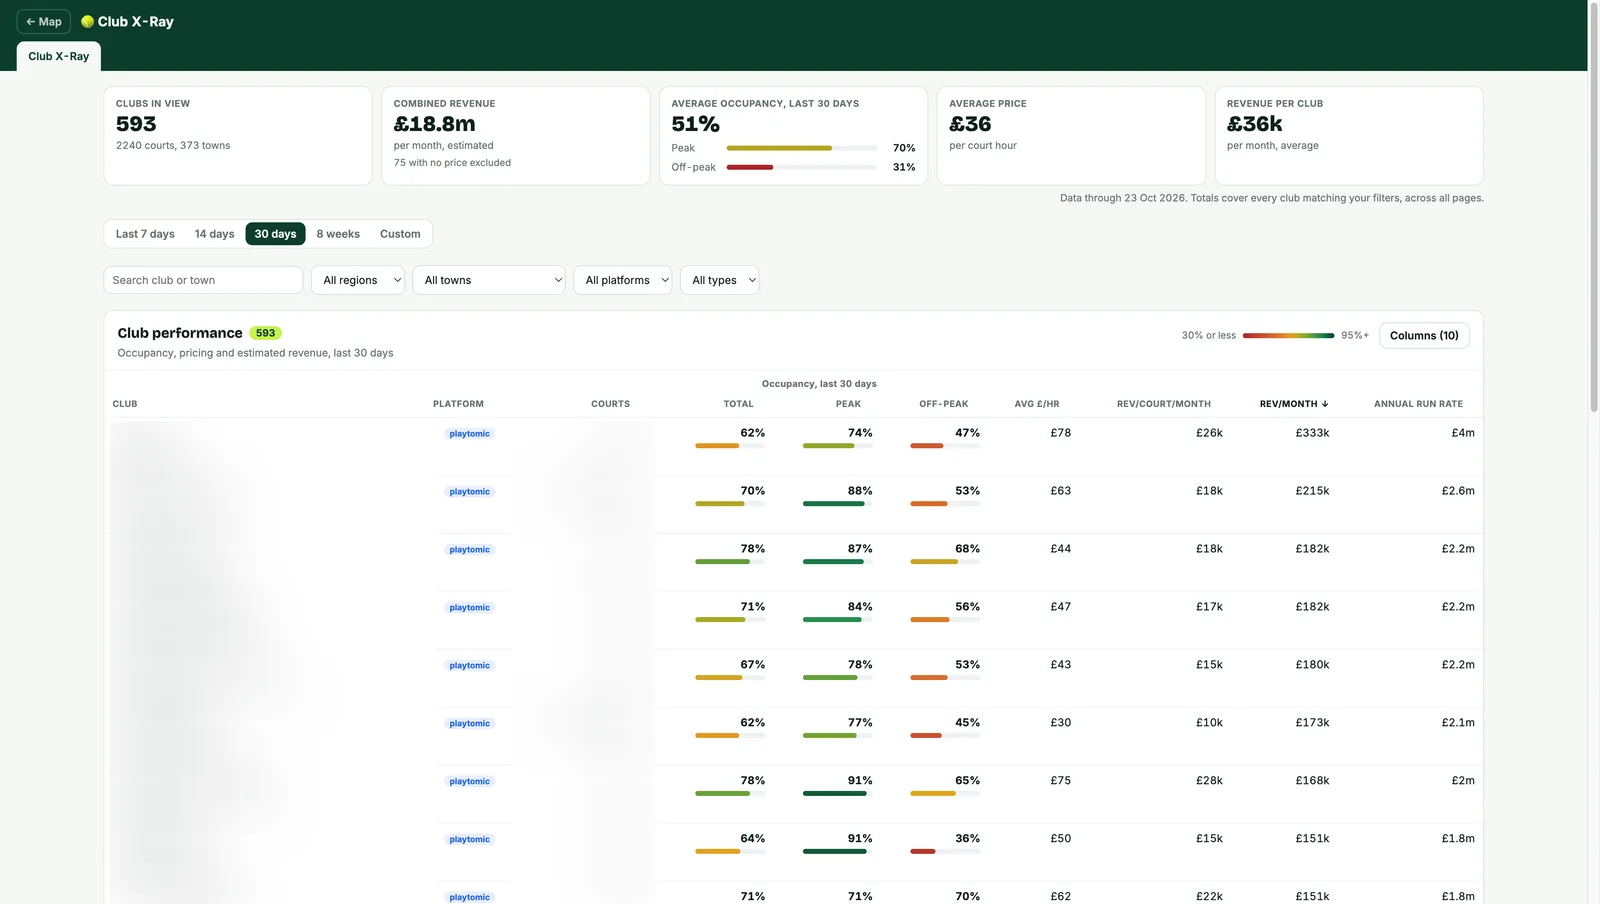Sort by the REV/MONTH column header
Viewport: 1600px width, 904px height.
click(x=1294, y=404)
